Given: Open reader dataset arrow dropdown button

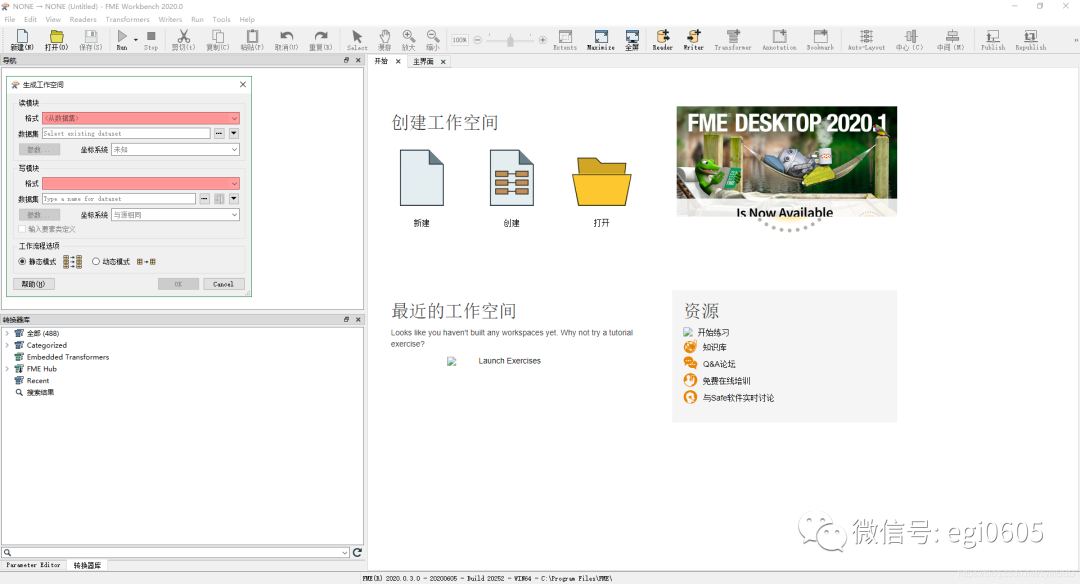Looking at the screenshot, I should (x=234, y=134).
